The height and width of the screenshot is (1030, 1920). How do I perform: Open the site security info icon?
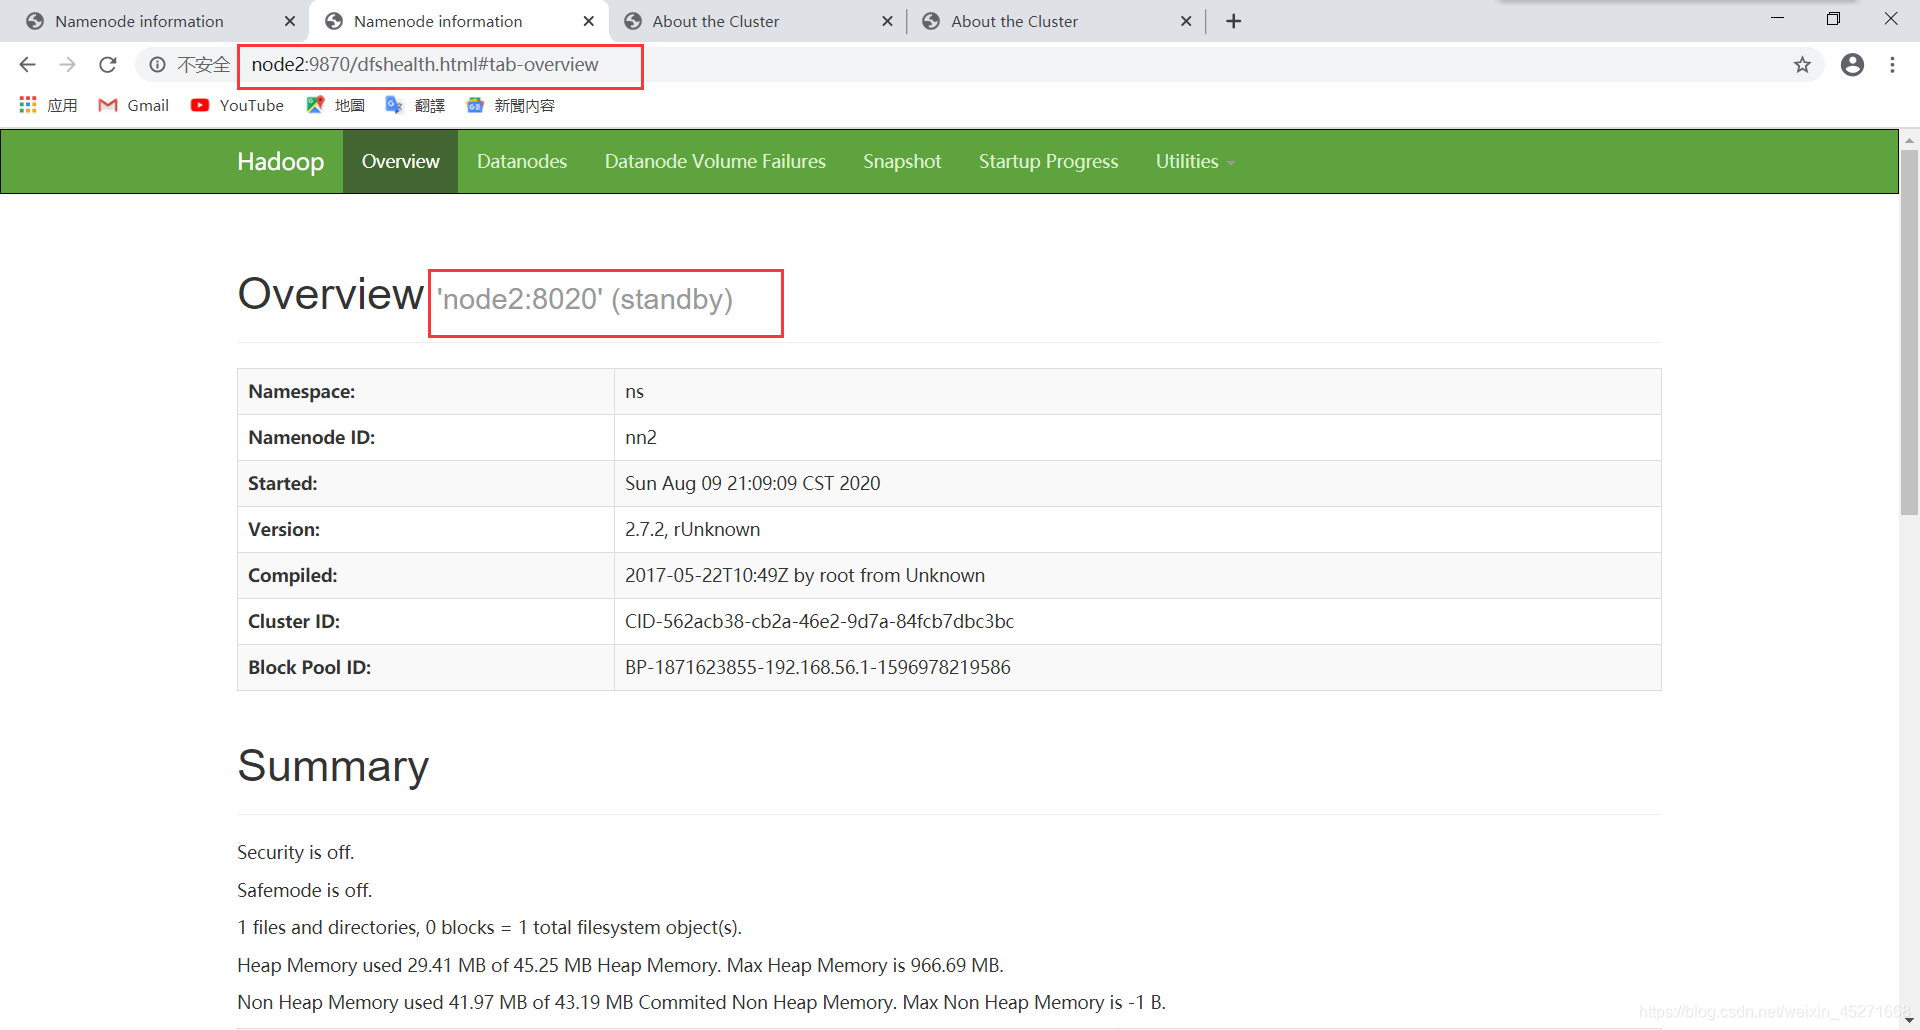click(157, 65)
